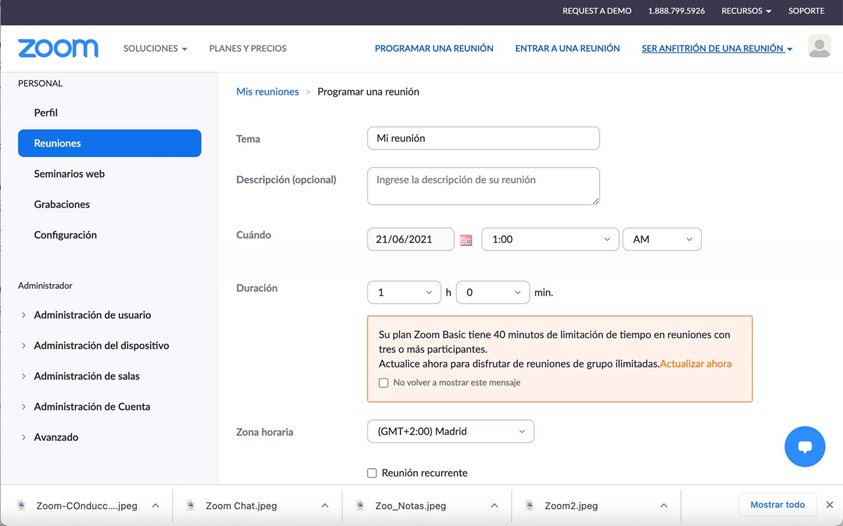843x526 pixels.
Task: Close the downloads bar
Action: [830, 504]
